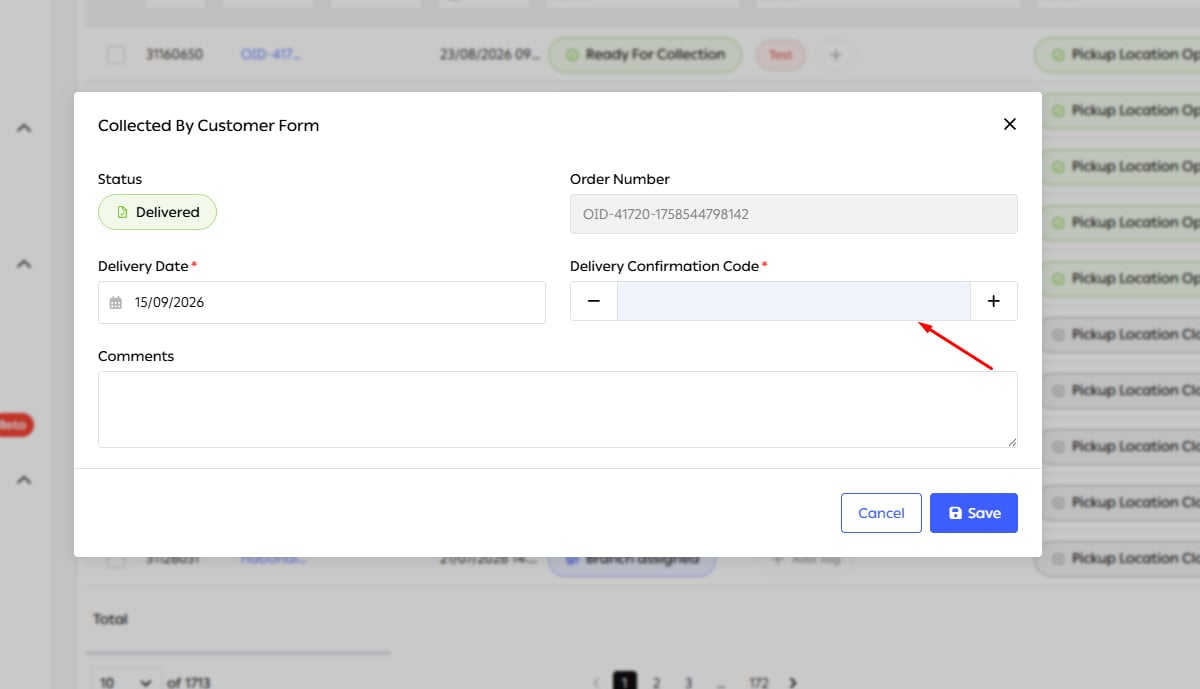Screen dimensions: 1200x689
Task: Increase the Delivery Confirmation Code with plus
Action: [993, 301]
